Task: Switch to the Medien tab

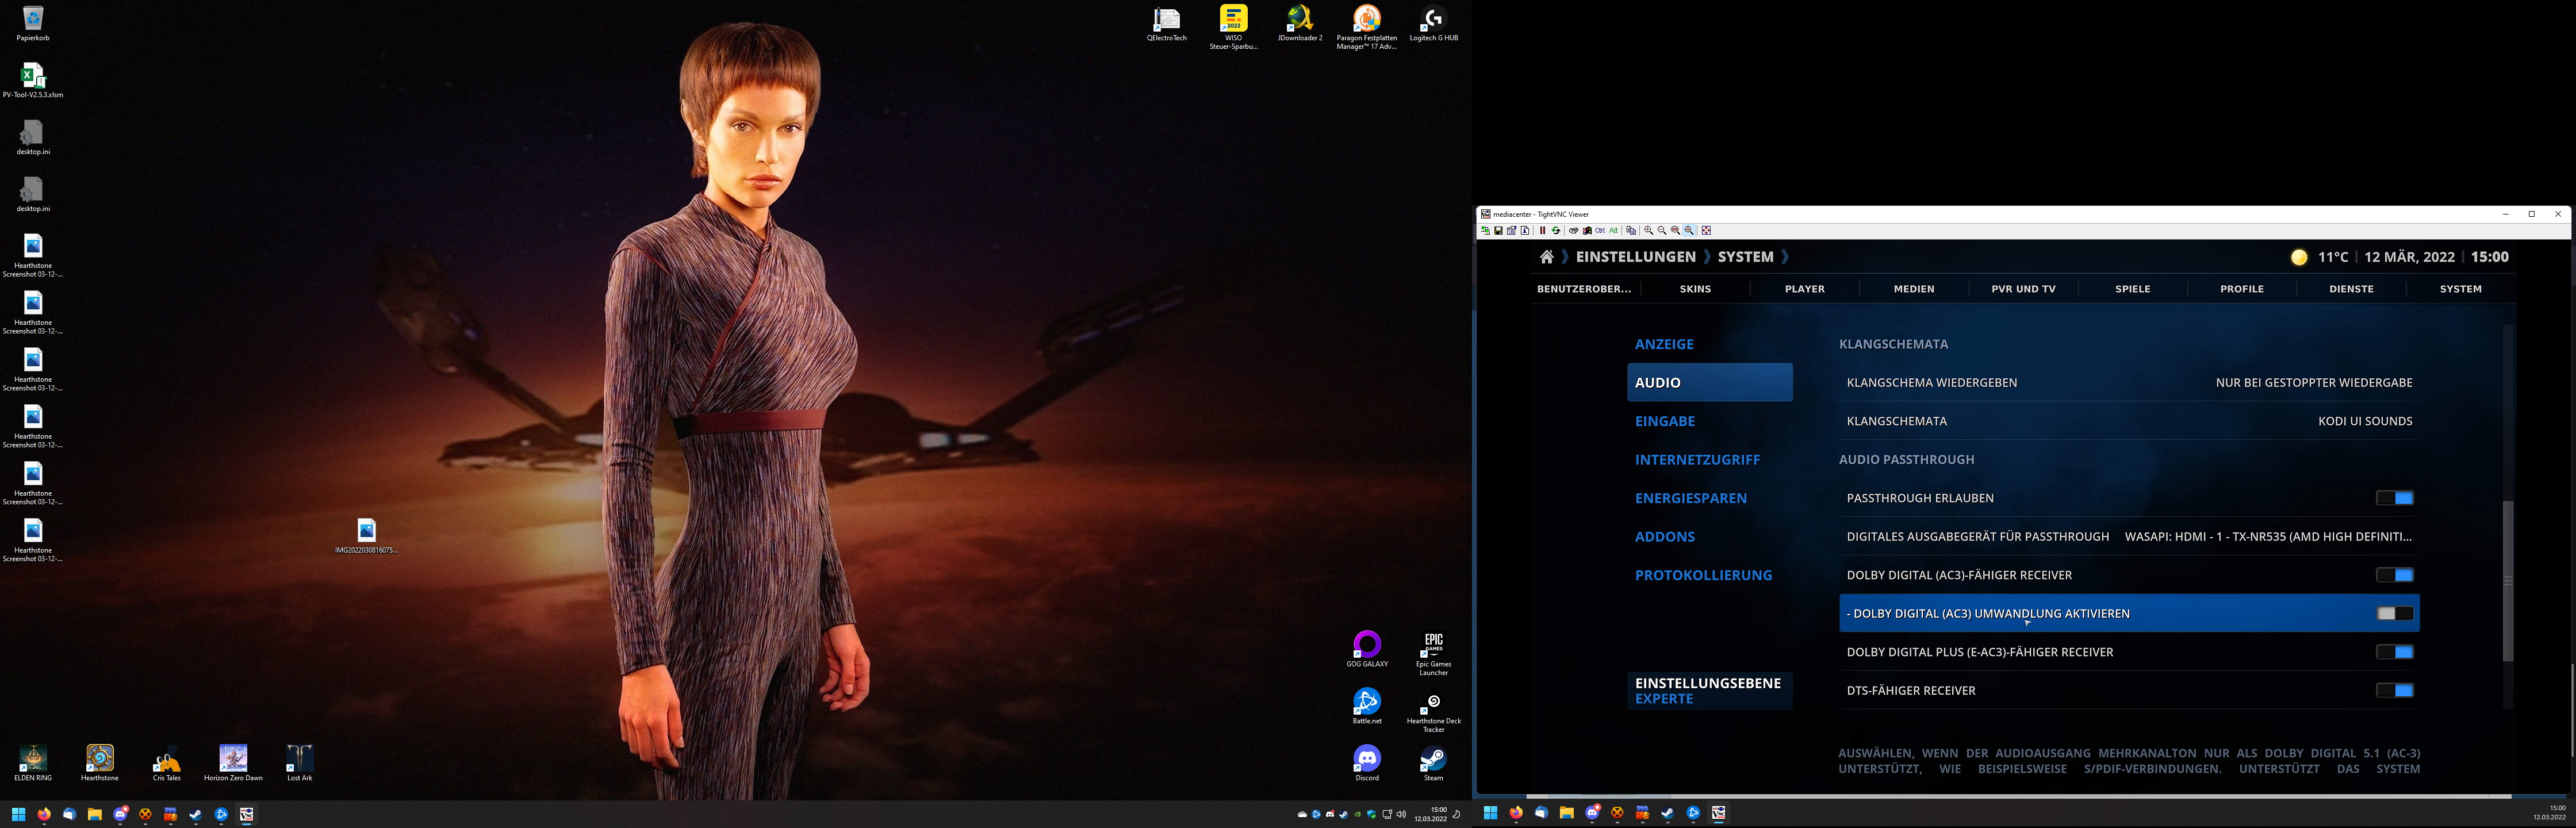Action: pos(1914,289)
